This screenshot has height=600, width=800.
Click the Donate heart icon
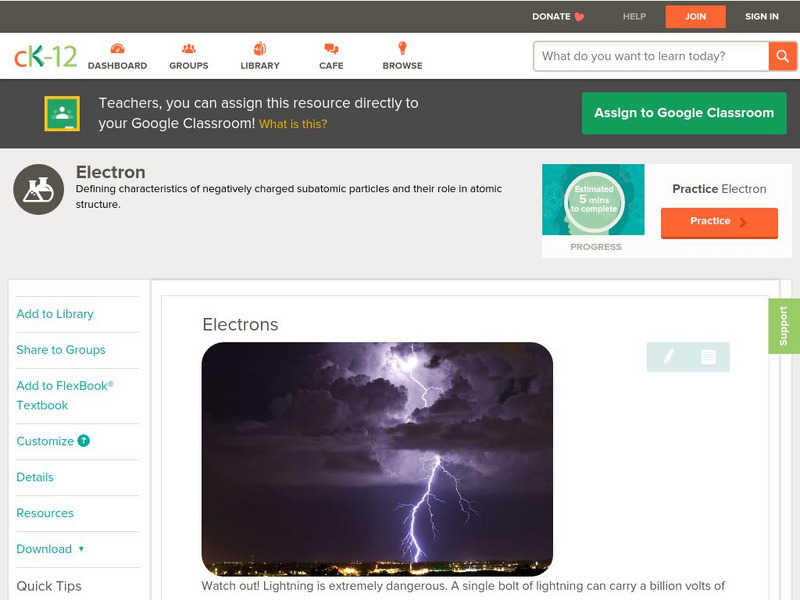coord(579,17)
